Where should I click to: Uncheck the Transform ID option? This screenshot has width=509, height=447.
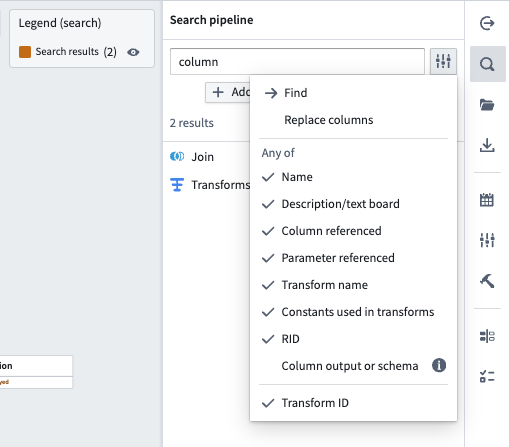(x=353, y=403)
